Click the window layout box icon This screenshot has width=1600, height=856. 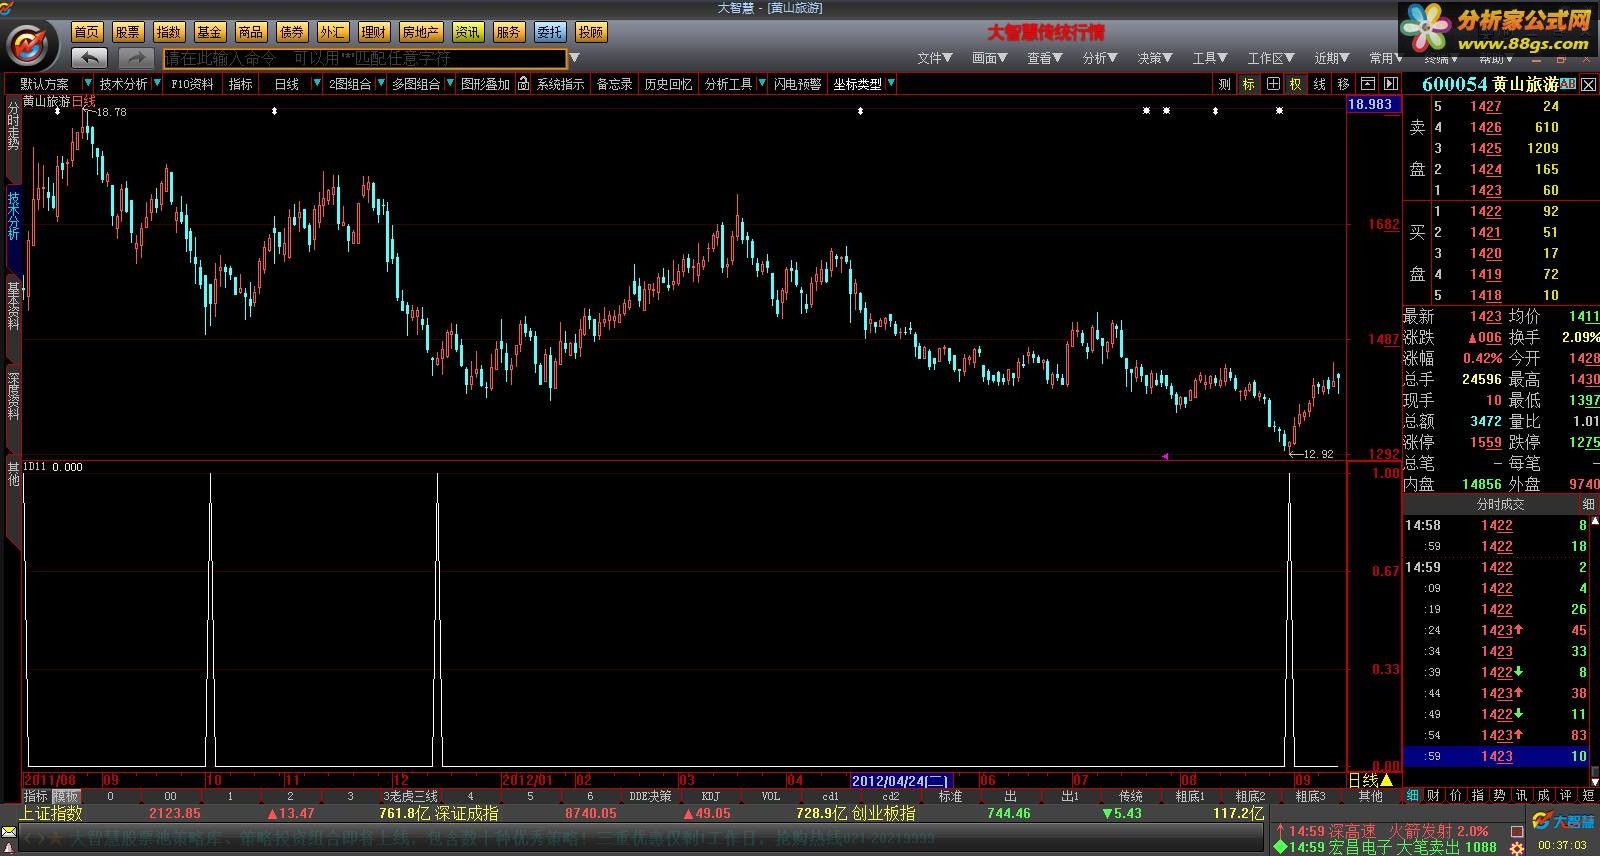pos(1368,84)
